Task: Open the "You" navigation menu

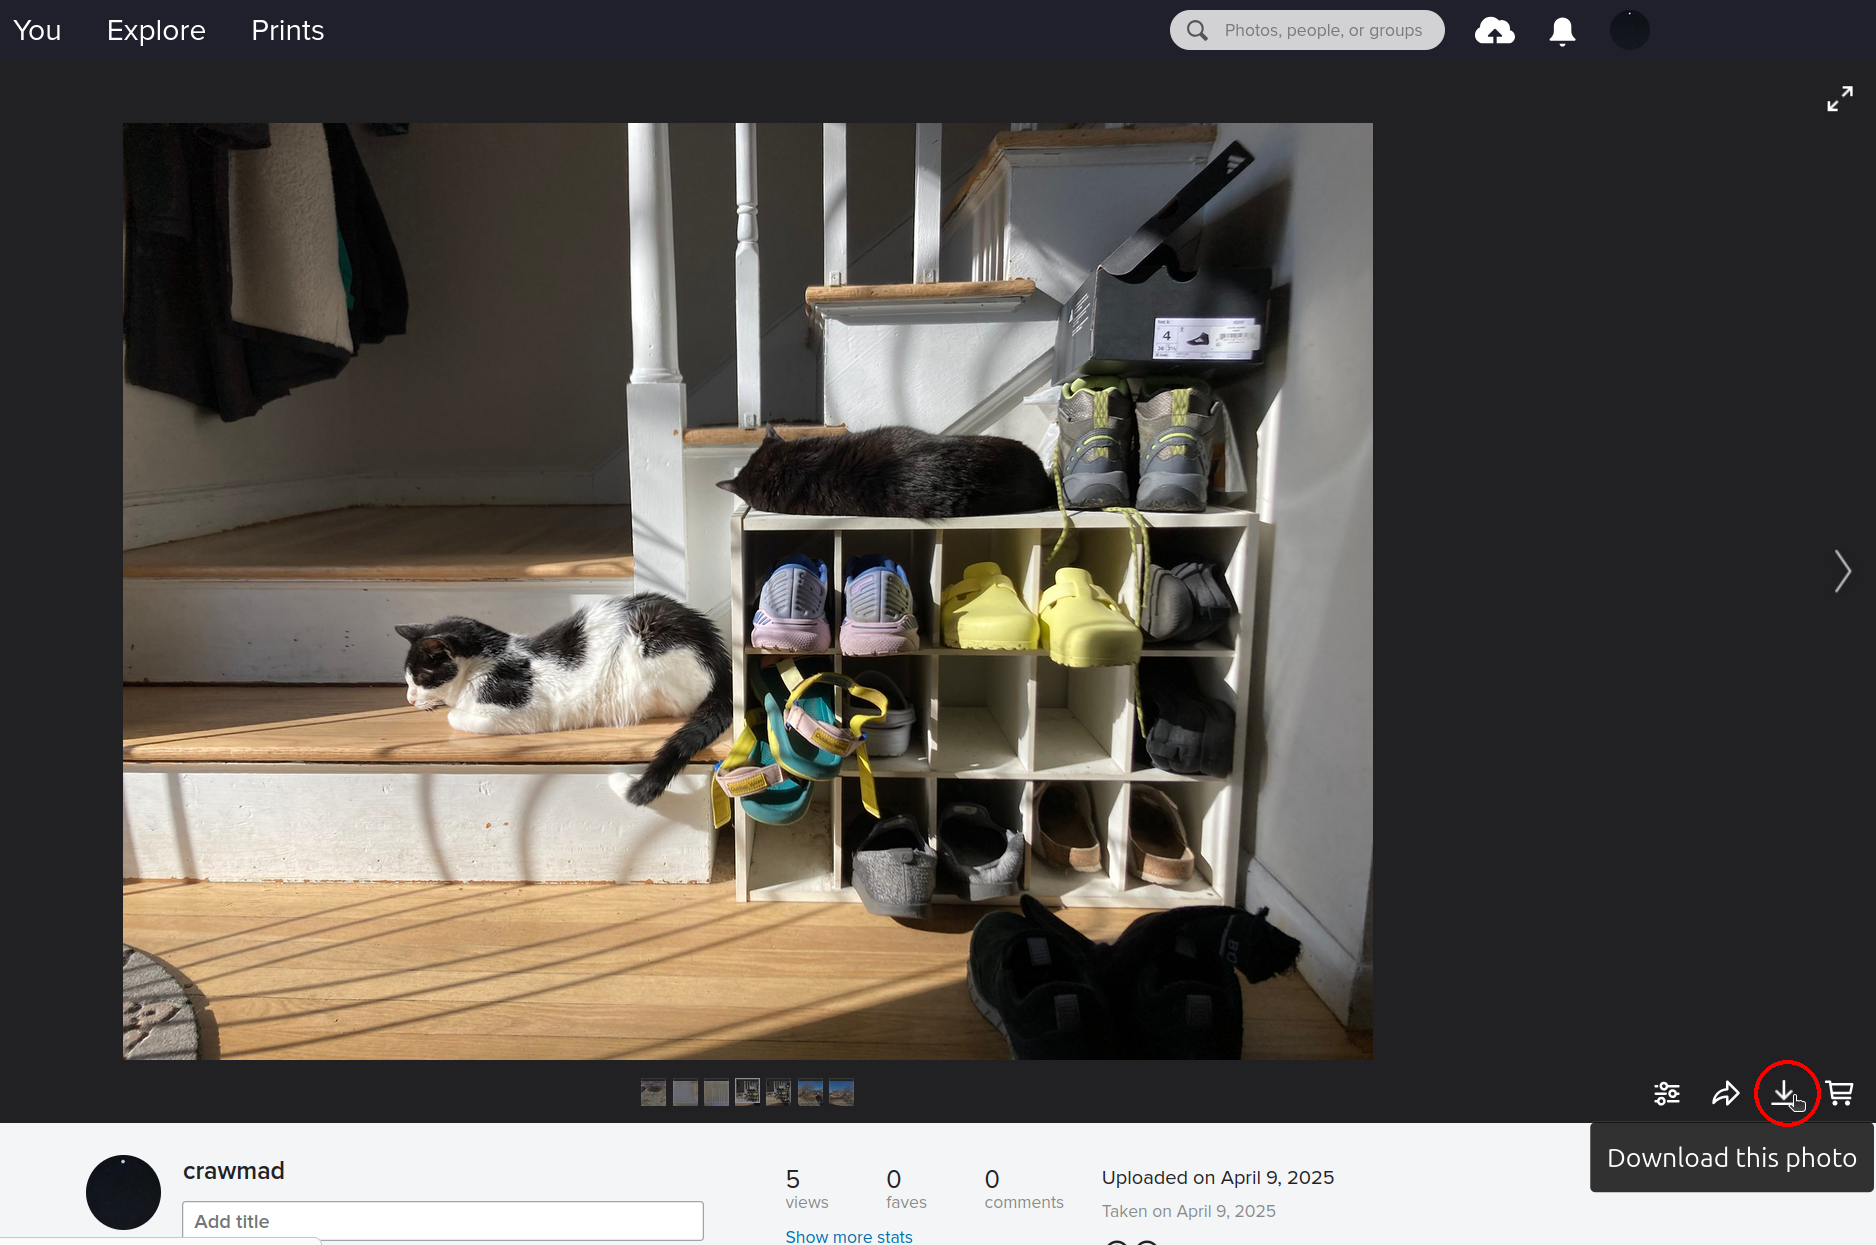Action: click(36, 30)
